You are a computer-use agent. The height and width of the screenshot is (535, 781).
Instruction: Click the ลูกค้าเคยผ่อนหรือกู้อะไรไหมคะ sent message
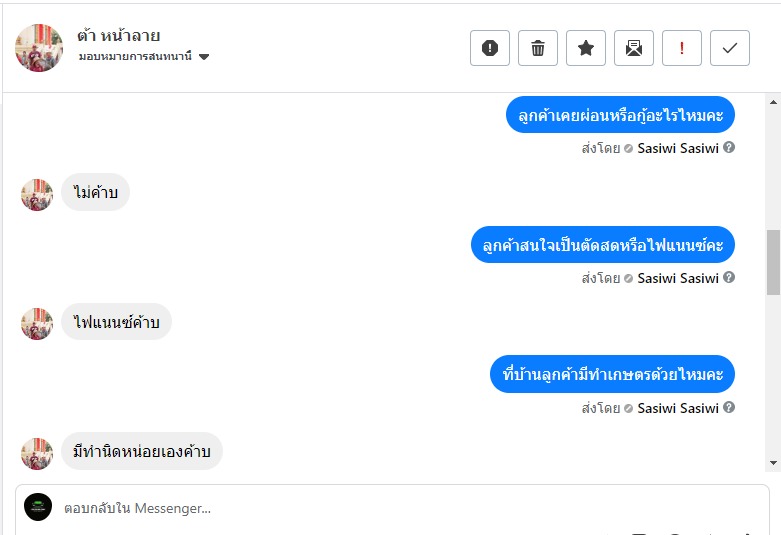(x=620, y=114)
